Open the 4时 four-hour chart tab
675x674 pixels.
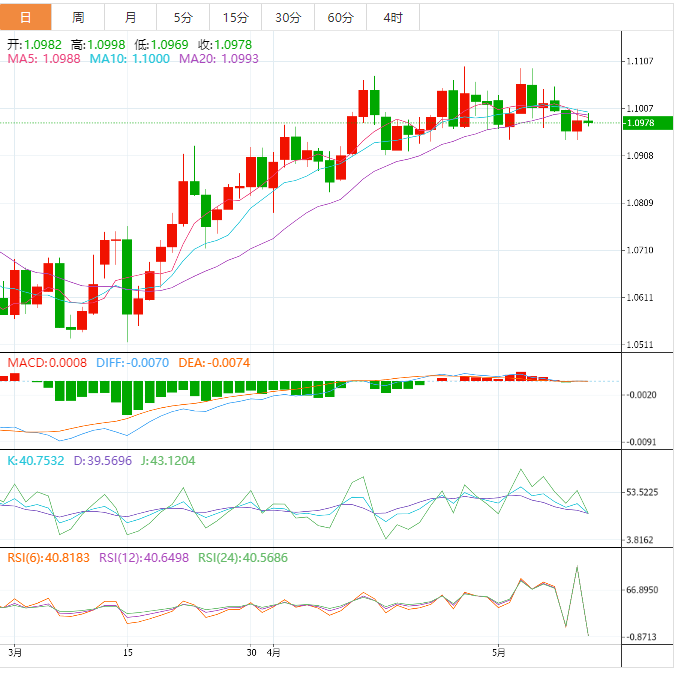393,17
